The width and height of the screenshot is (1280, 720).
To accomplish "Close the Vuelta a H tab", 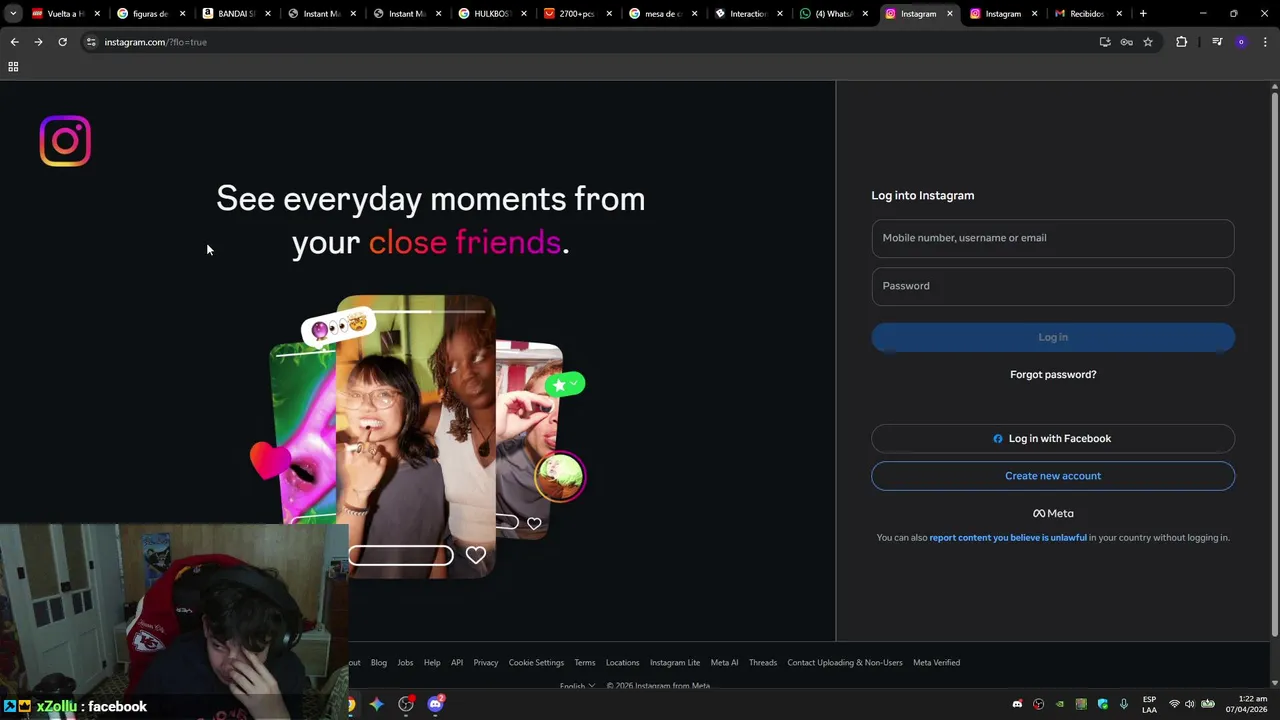I will pos(97,14).
